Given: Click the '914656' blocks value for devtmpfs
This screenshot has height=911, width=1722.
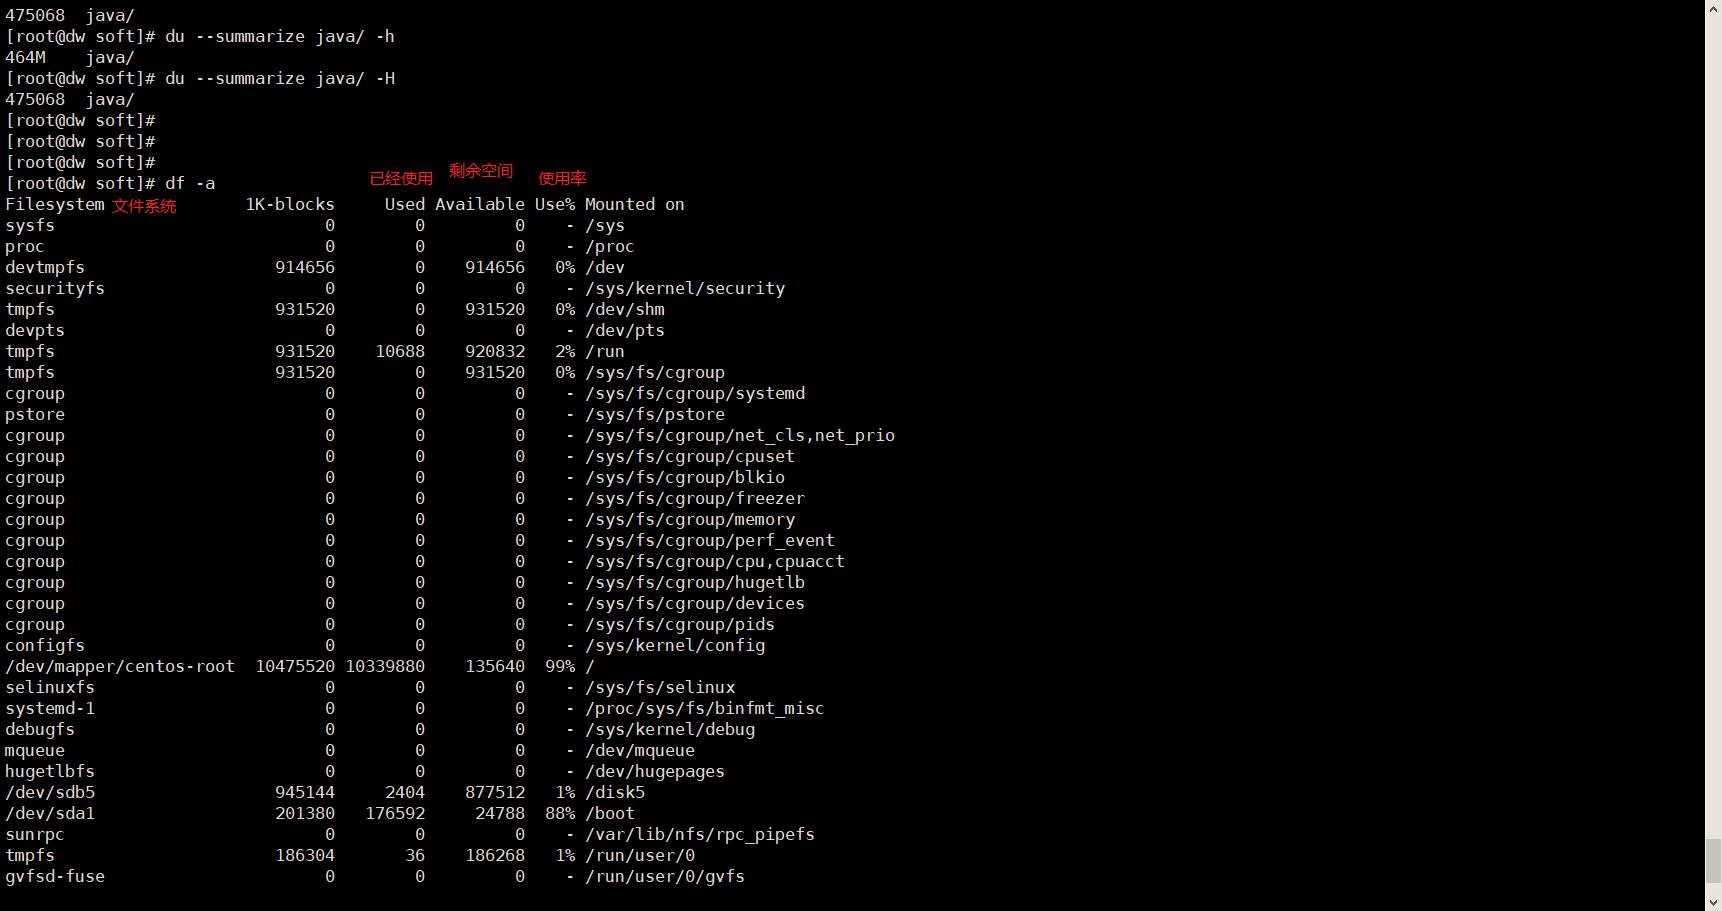Looking at the screenshot, I should click(x=305, y=267).
